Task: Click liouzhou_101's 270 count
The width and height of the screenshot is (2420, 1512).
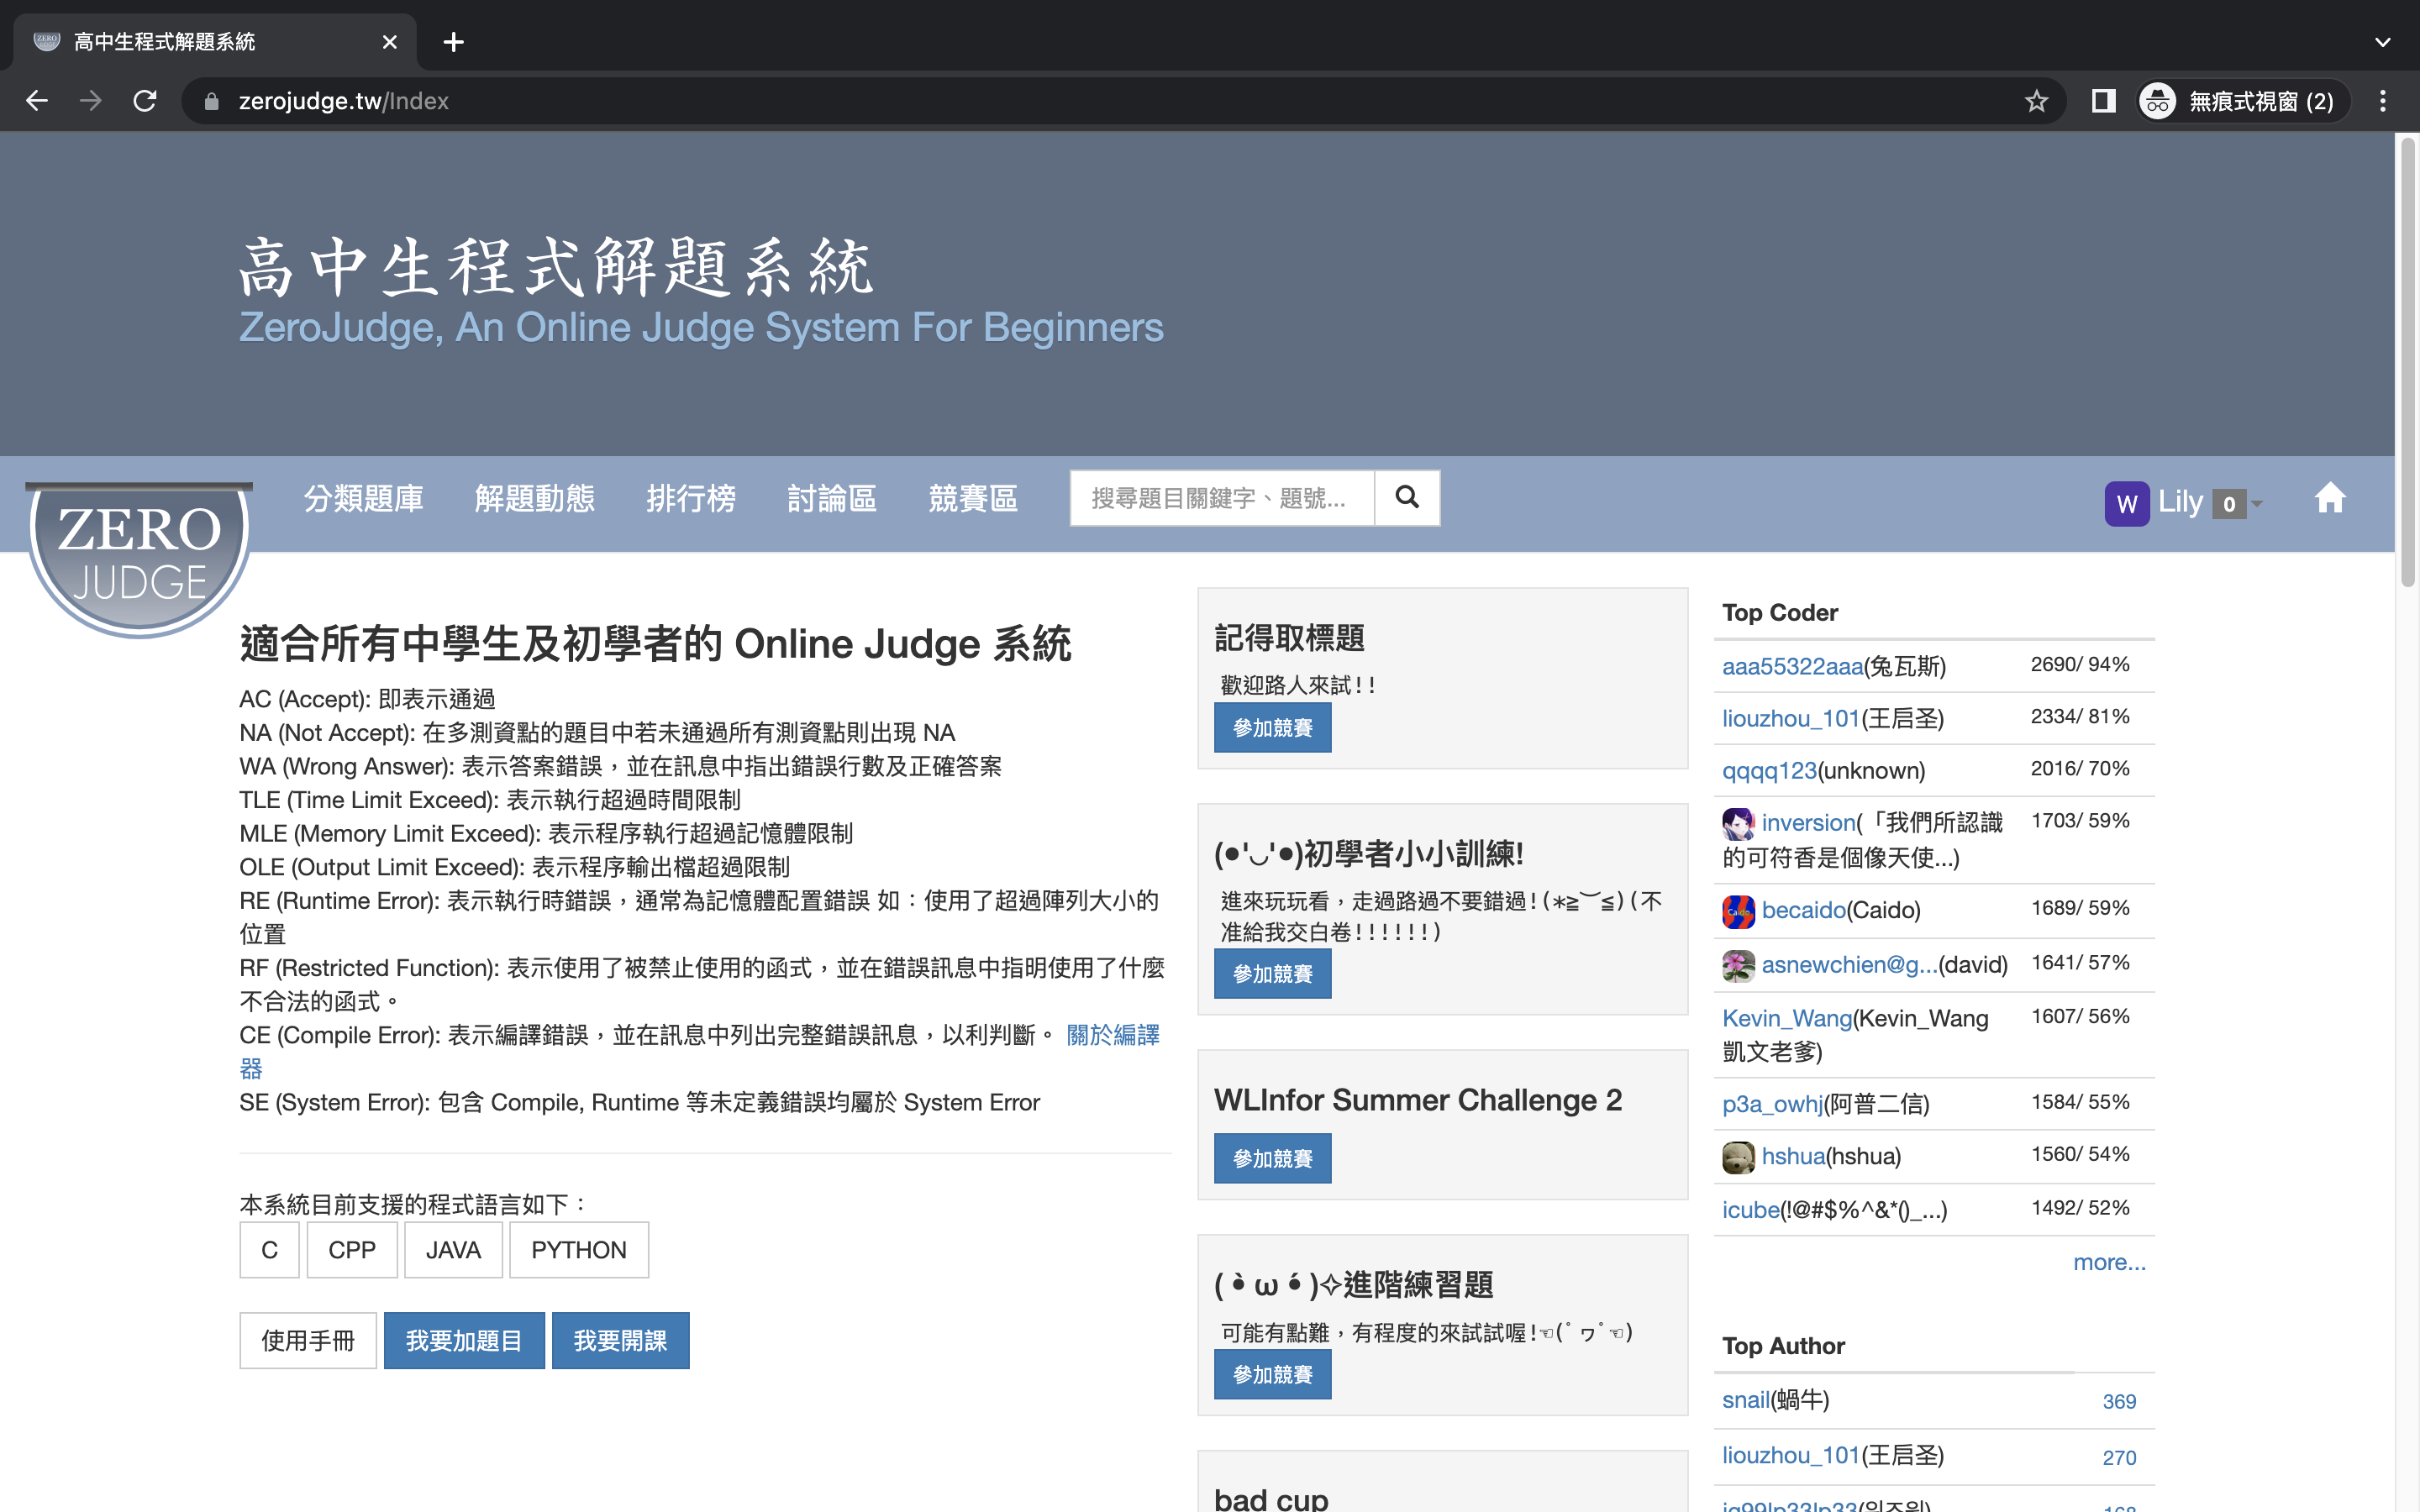Action: point(2119,1458)
